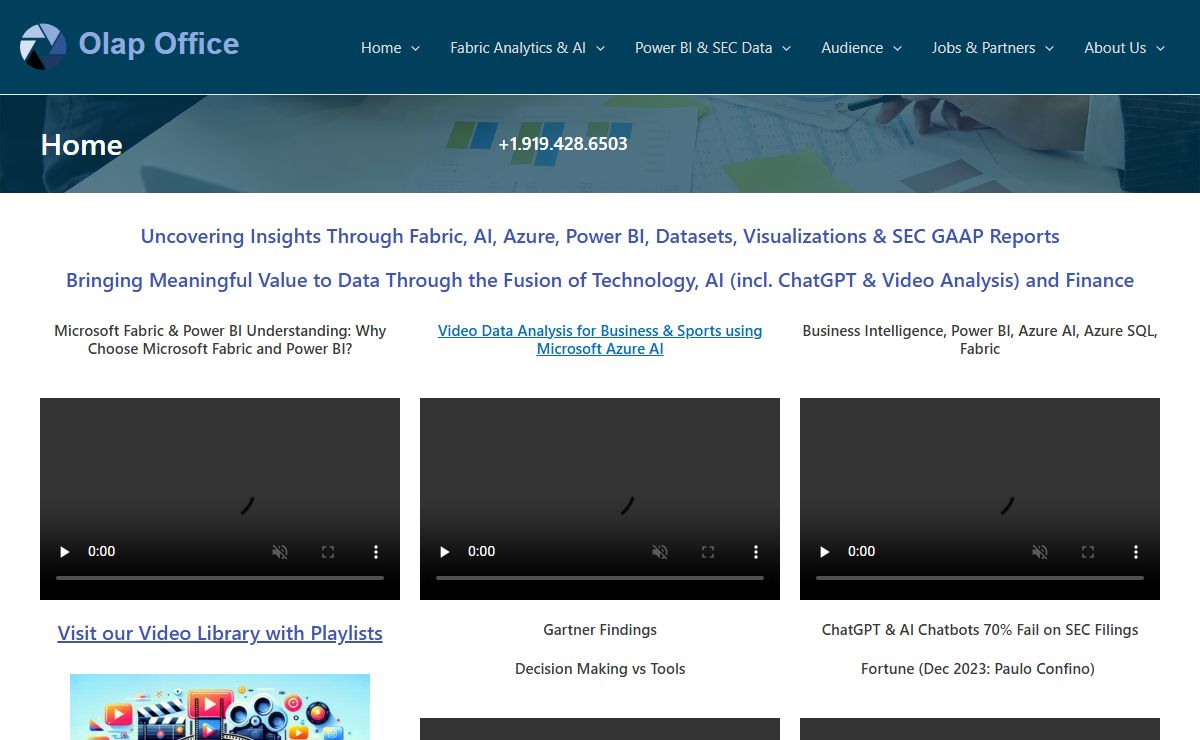Click Microsoft Fabric & Power BI Understanding caption

point(220,340)
